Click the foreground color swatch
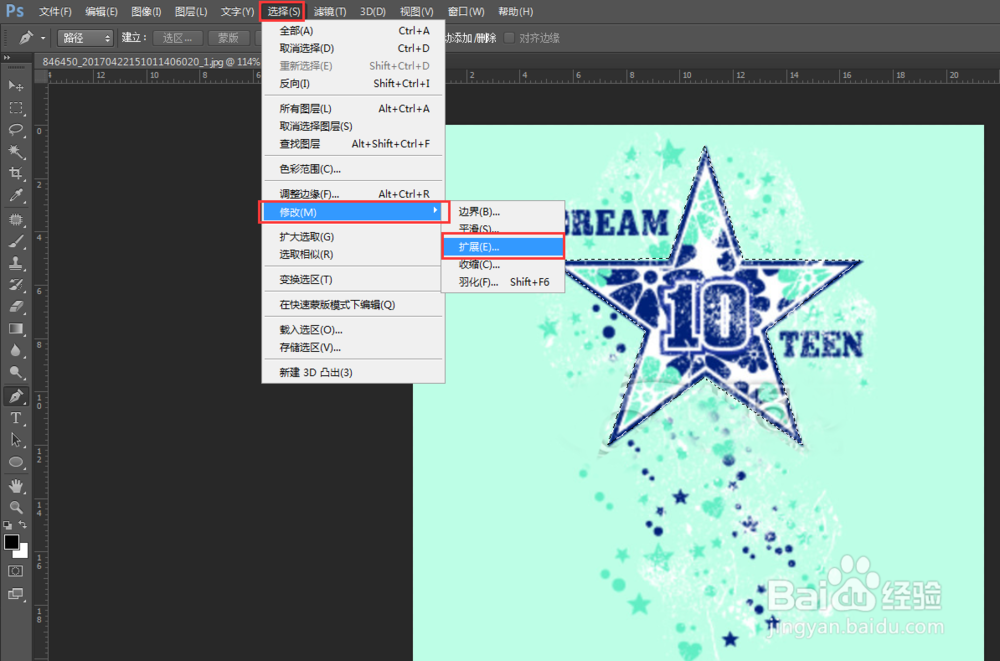The width and height of the screenshot is (1000, 661). (11, 541)
